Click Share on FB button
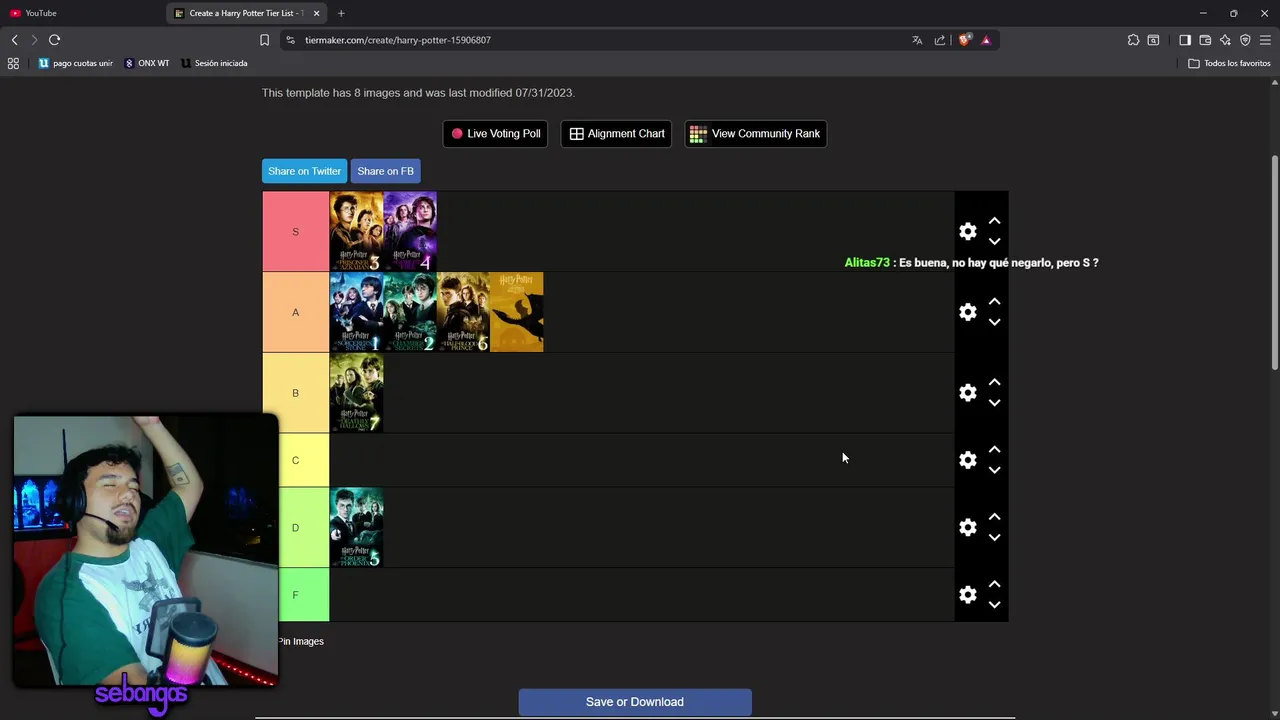Image resolution: width=1280 pixels, height=720 pixels. point(385,171)
